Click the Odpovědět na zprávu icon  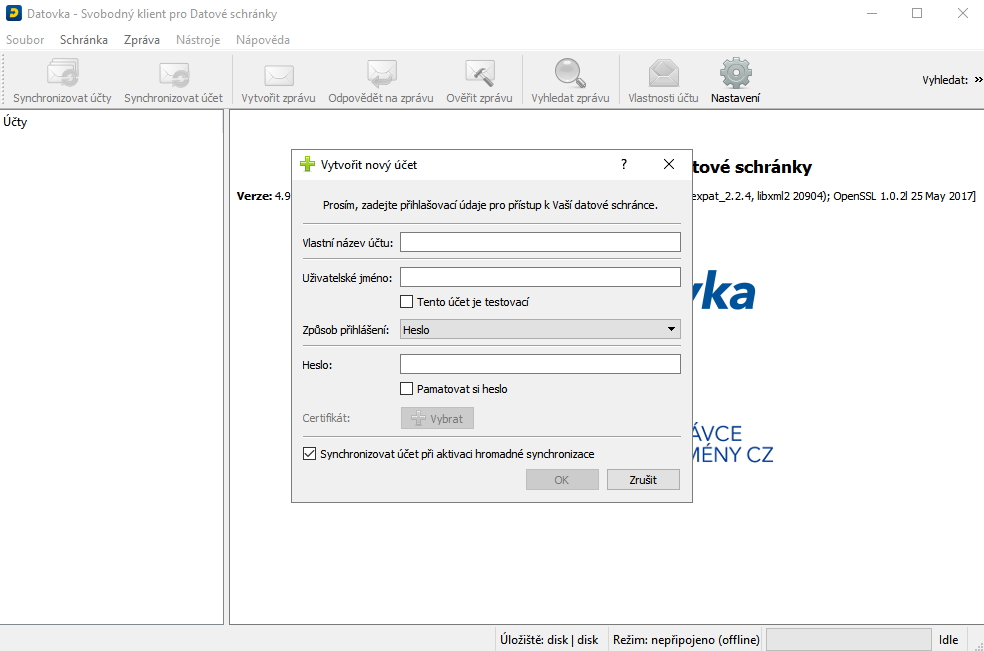point(381,73)
